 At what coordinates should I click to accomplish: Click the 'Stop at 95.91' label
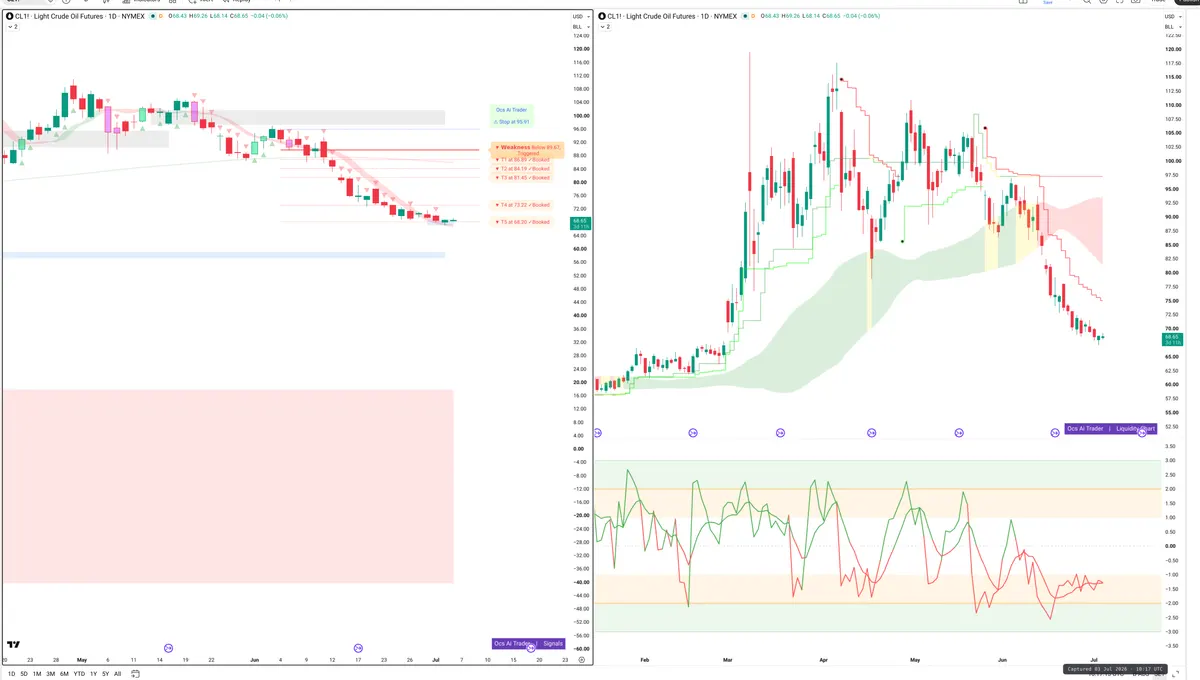(x=511, y=122)
